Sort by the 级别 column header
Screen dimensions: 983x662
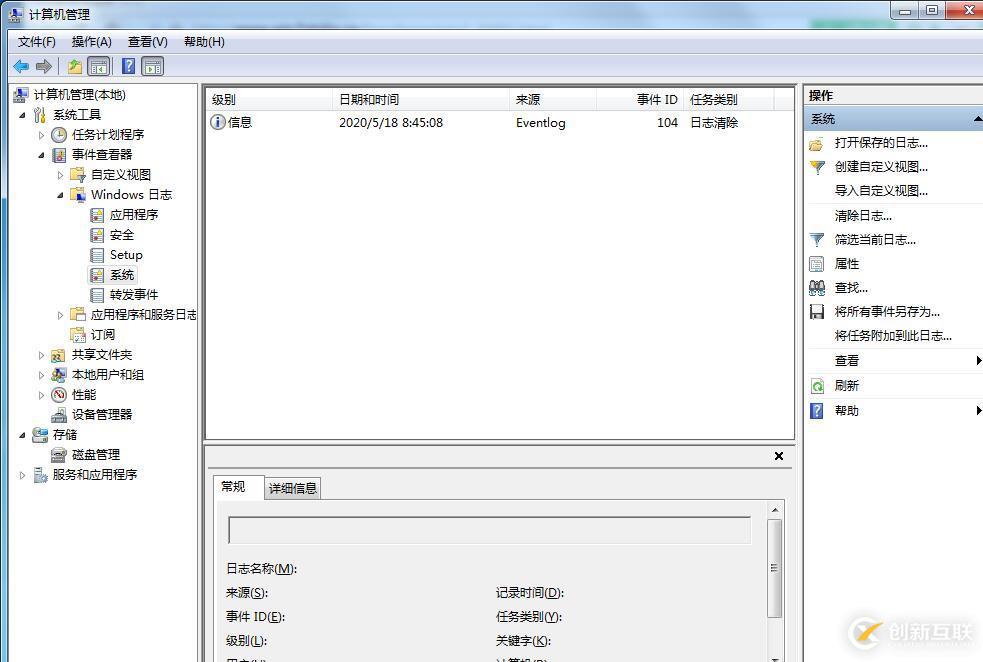tap(270, 99)
